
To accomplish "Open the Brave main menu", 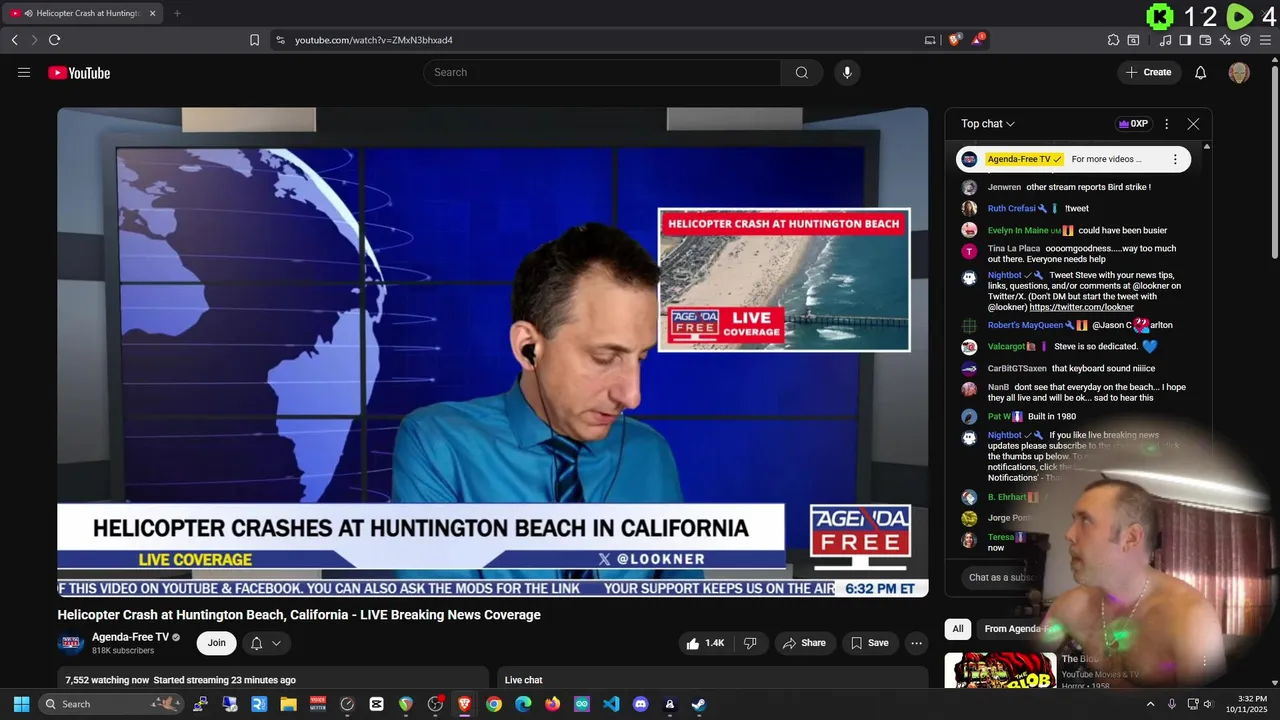I will pyautogui.click(x=1265, y=40).
